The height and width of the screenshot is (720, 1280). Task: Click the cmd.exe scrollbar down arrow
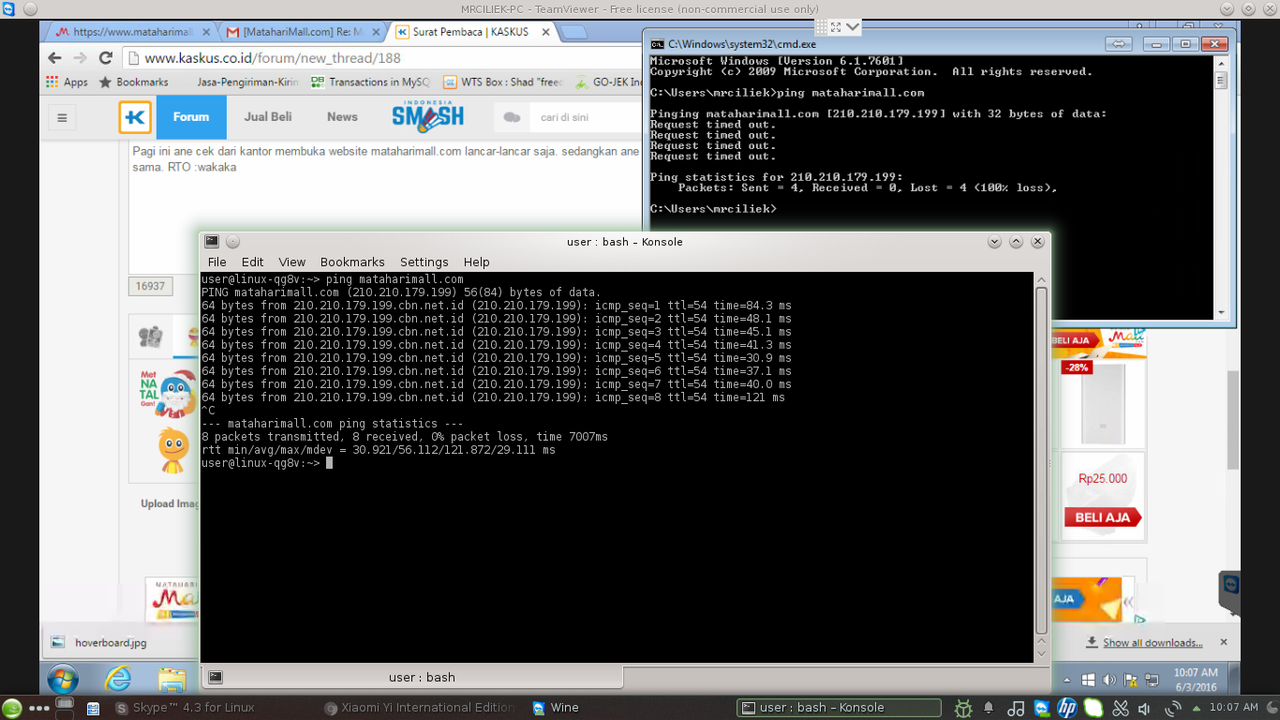point(1221,313)
